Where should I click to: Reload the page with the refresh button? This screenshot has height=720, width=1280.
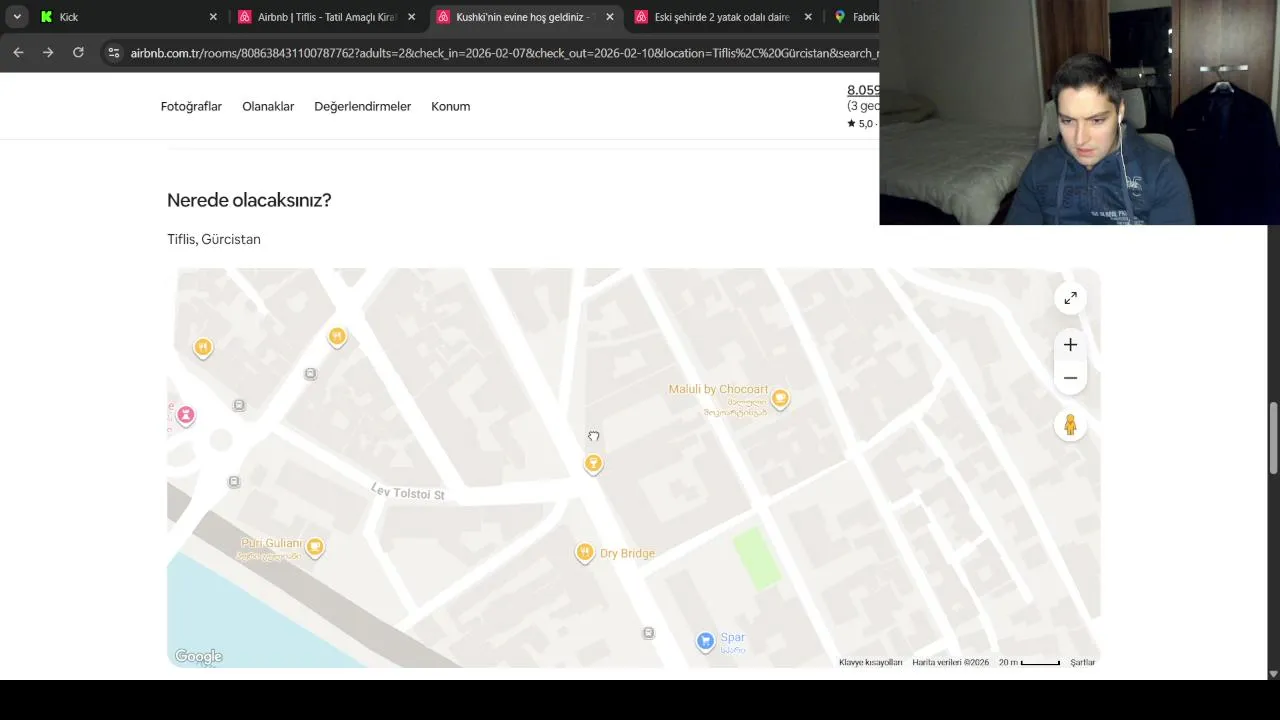point(78,52)
